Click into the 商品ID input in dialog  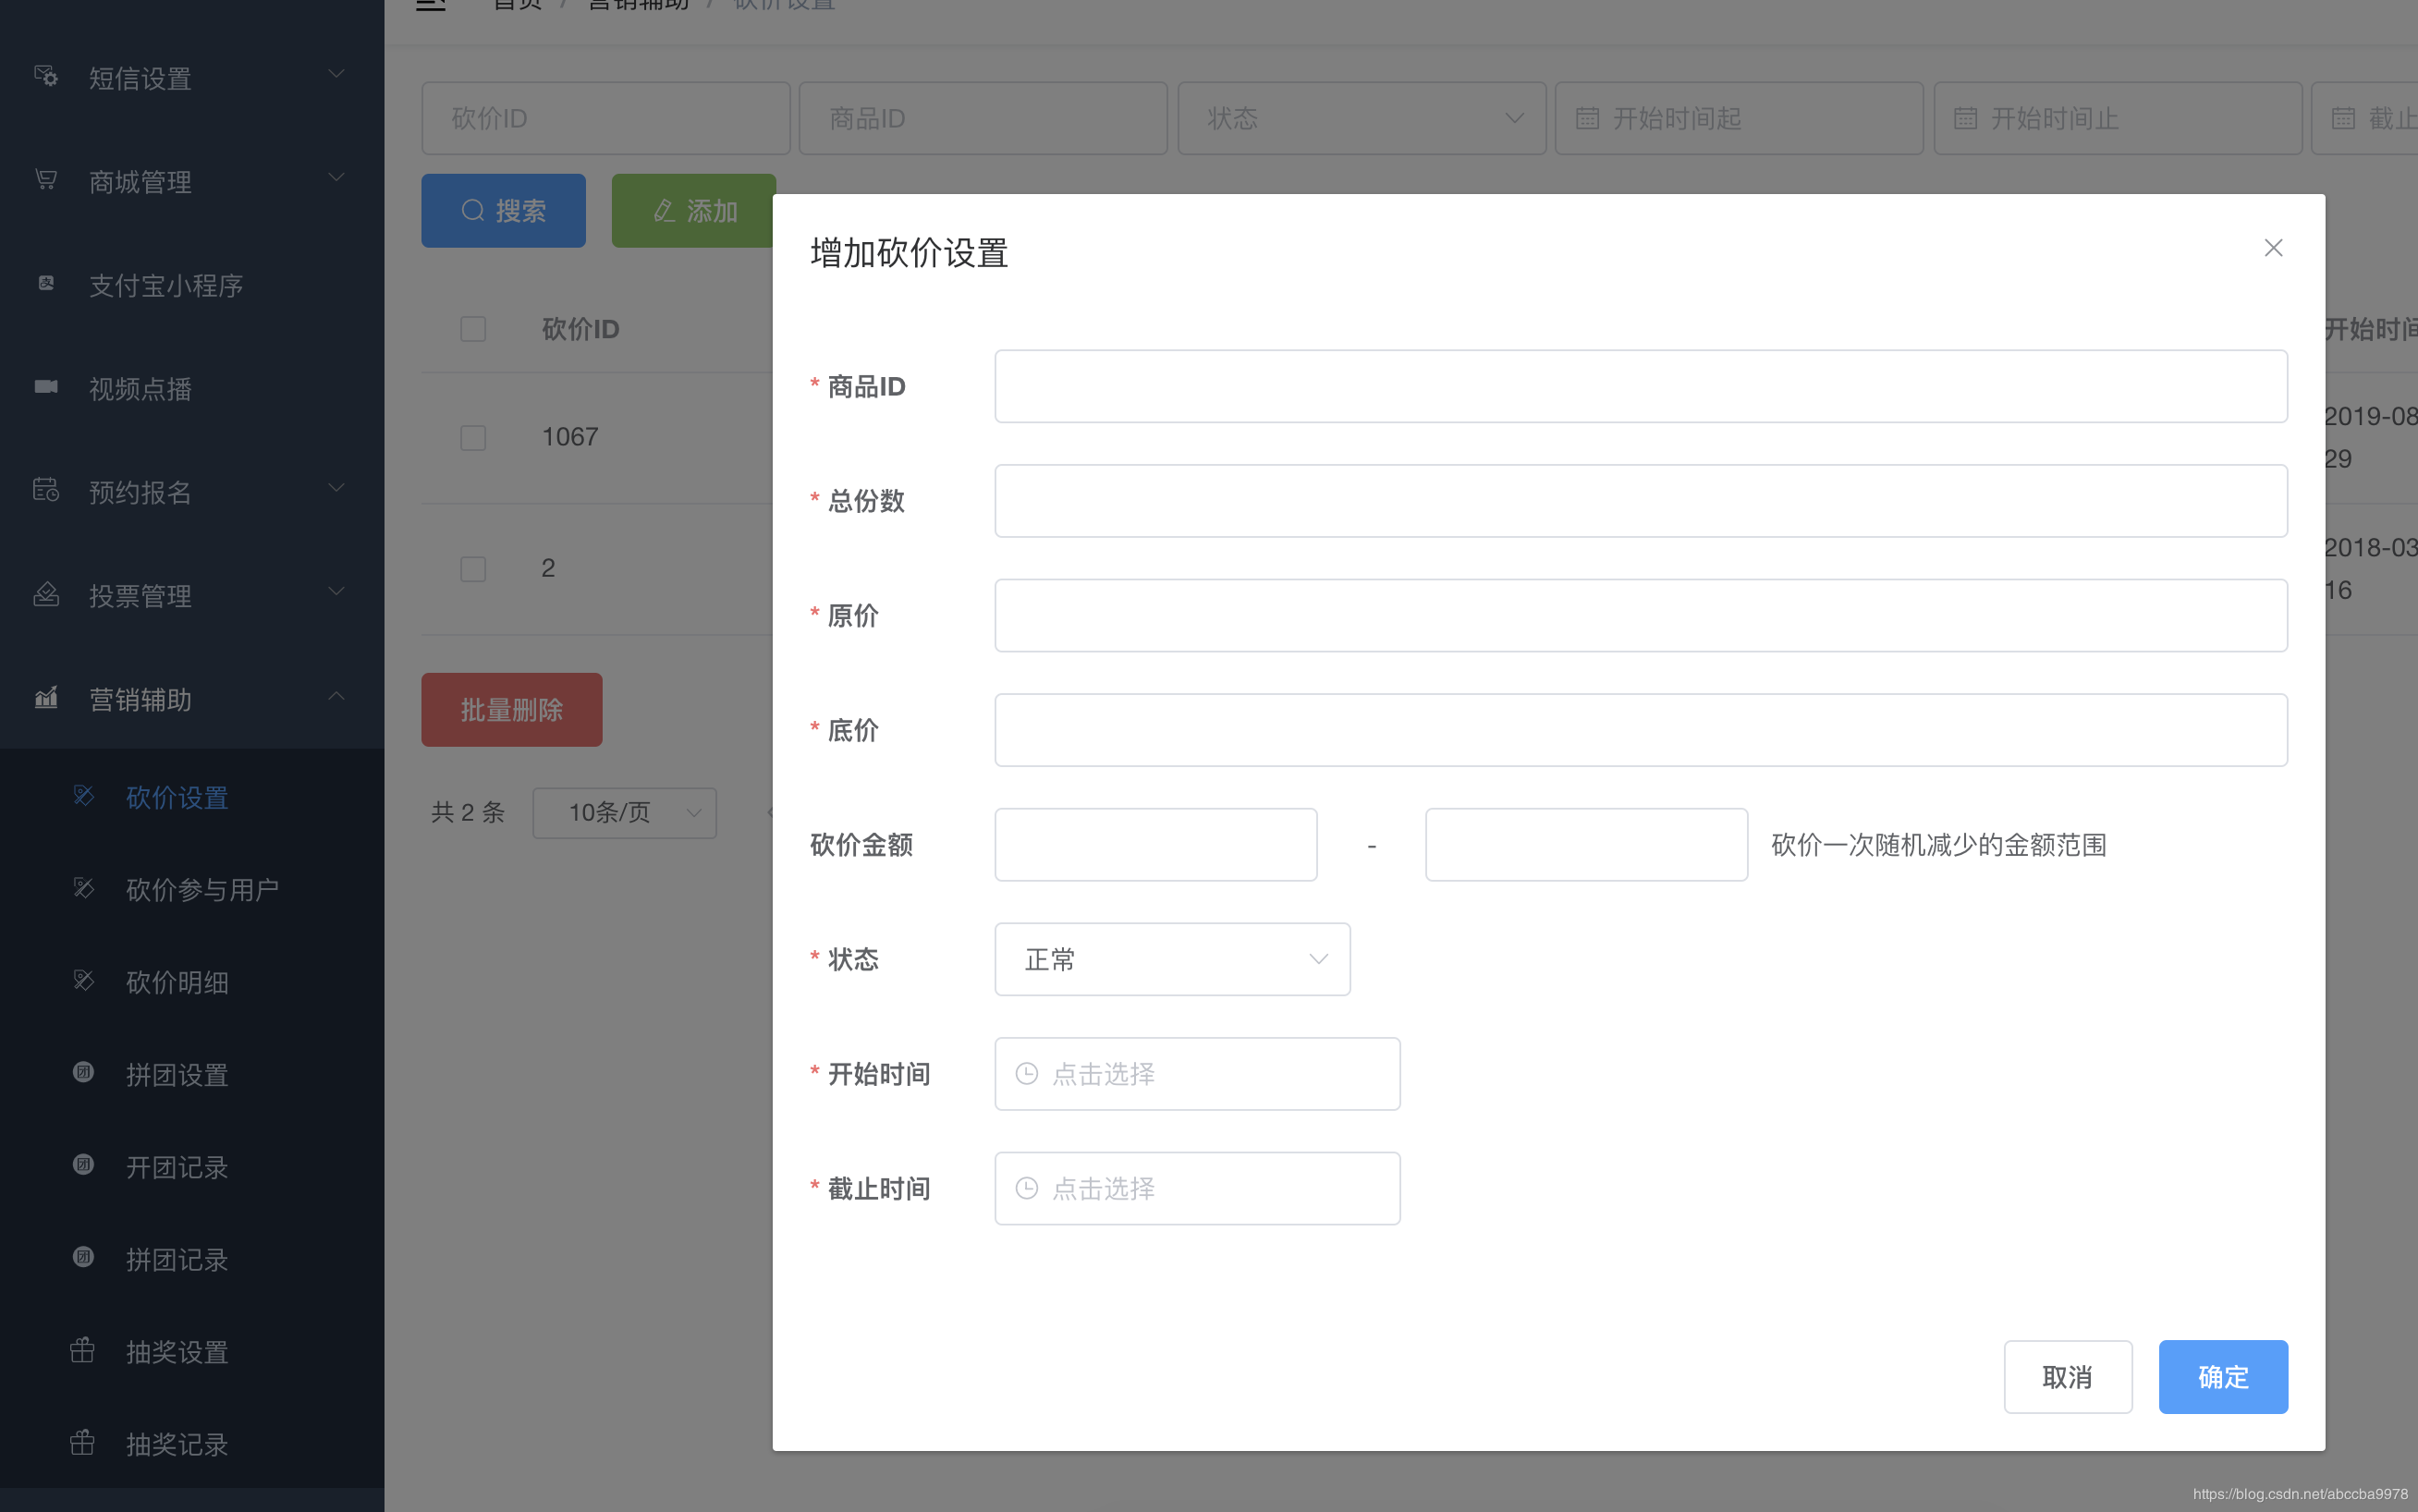[x=1640, y=386]
